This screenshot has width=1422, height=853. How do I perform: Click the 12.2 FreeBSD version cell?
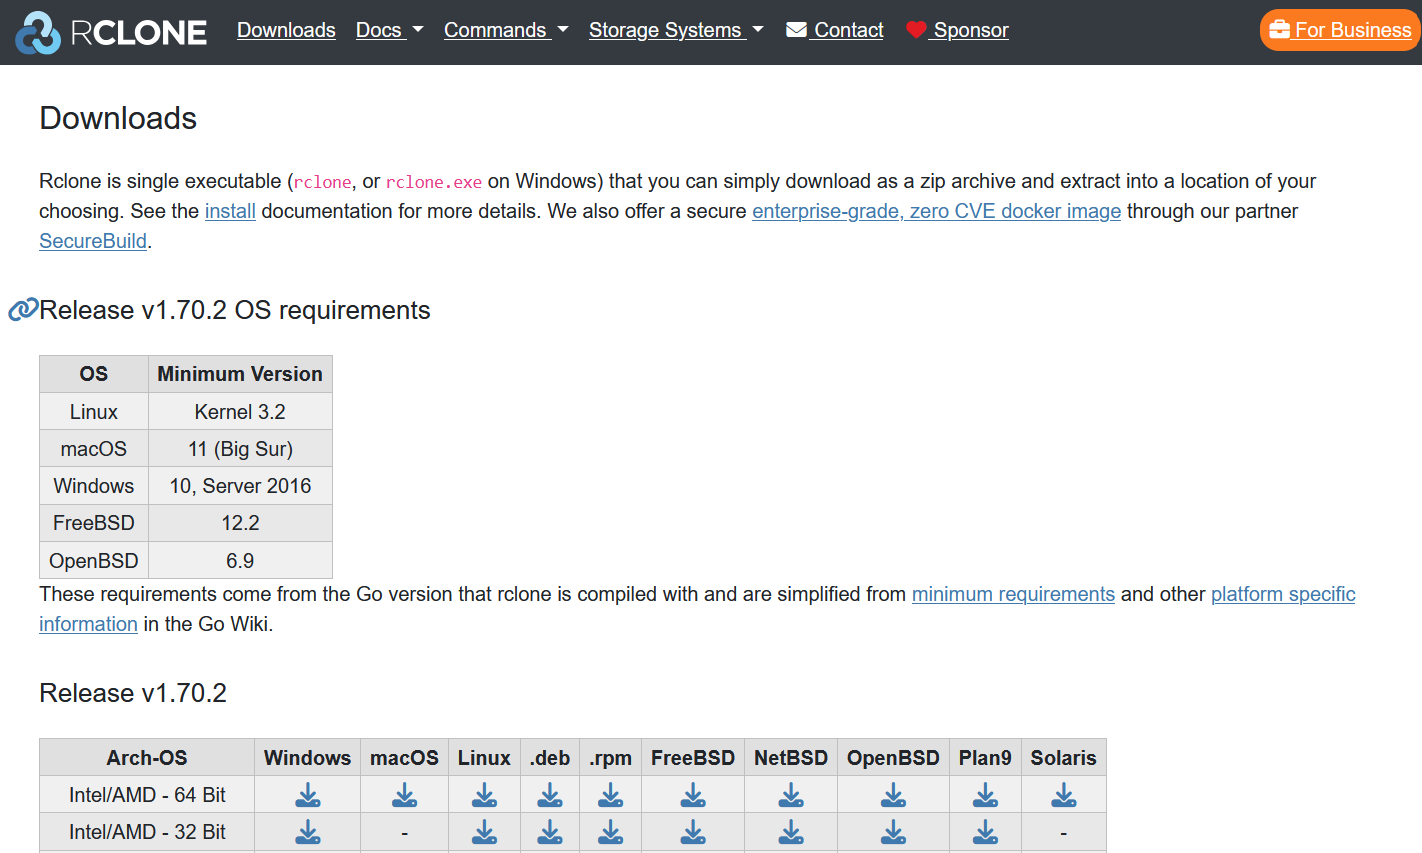240,523
